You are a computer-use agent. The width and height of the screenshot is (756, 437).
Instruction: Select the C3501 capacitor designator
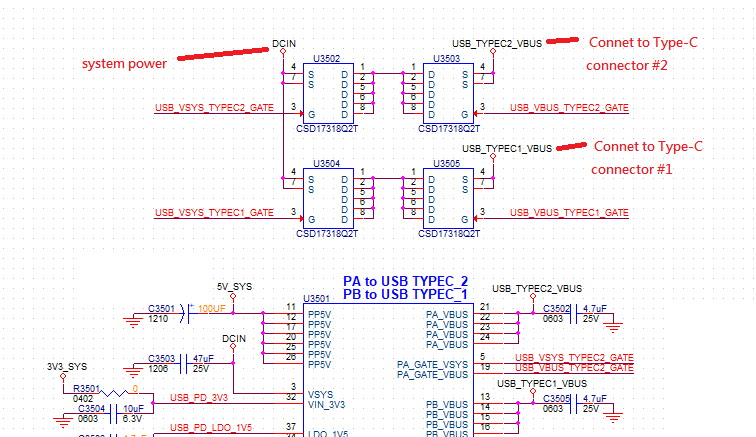coord(161,309)
